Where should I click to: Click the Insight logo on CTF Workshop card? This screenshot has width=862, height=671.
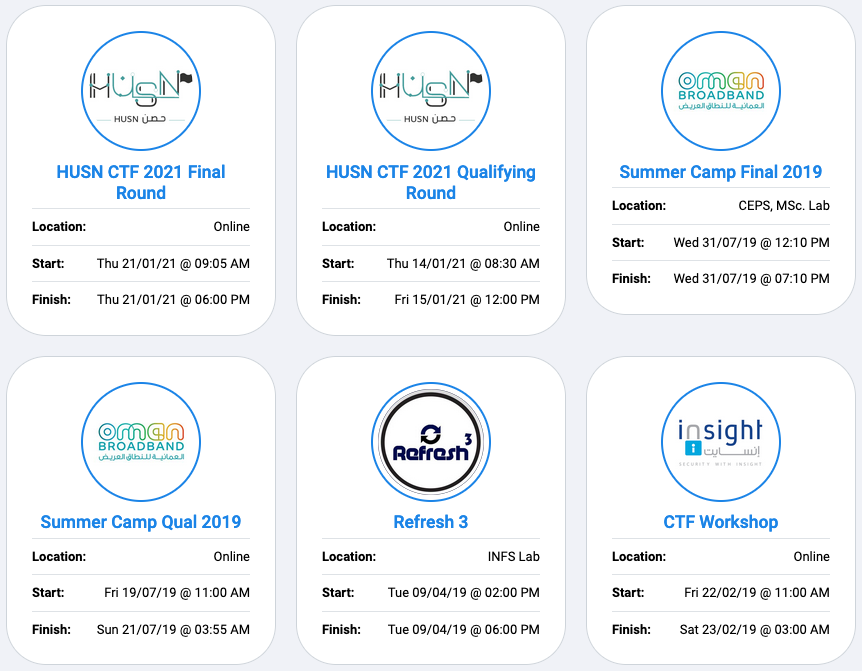coord(720,441)
